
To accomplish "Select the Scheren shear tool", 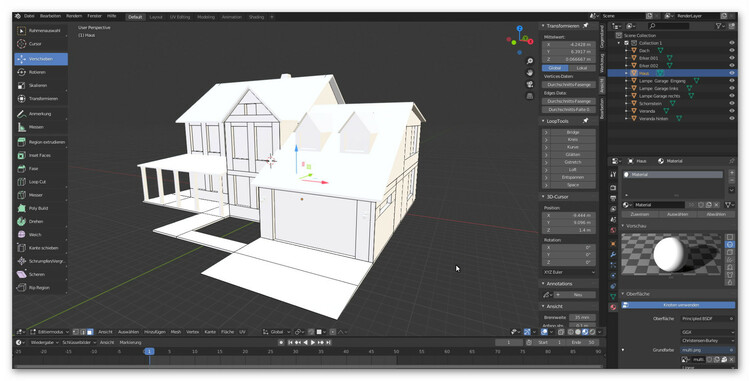I will pyautogui.click(x=41, y=274).
